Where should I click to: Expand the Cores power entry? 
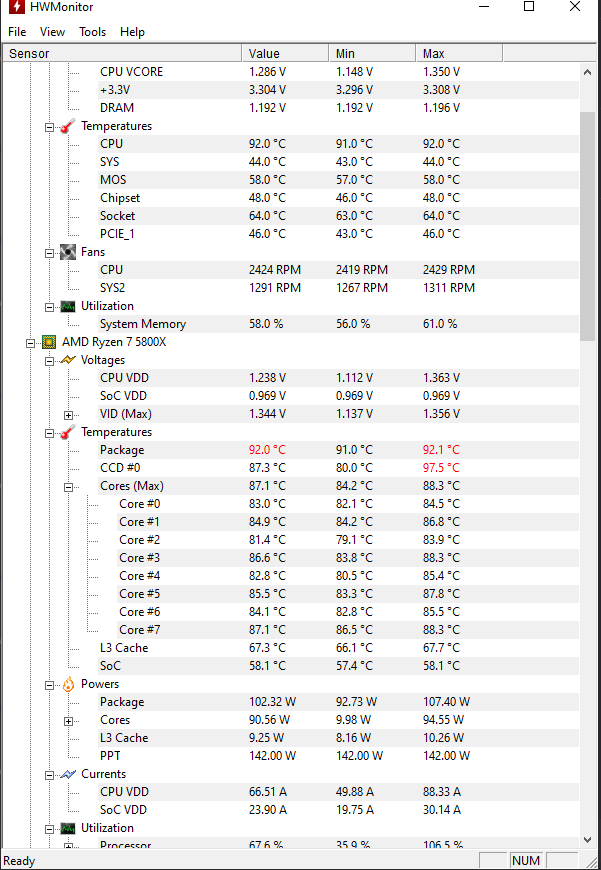point(68,721)
